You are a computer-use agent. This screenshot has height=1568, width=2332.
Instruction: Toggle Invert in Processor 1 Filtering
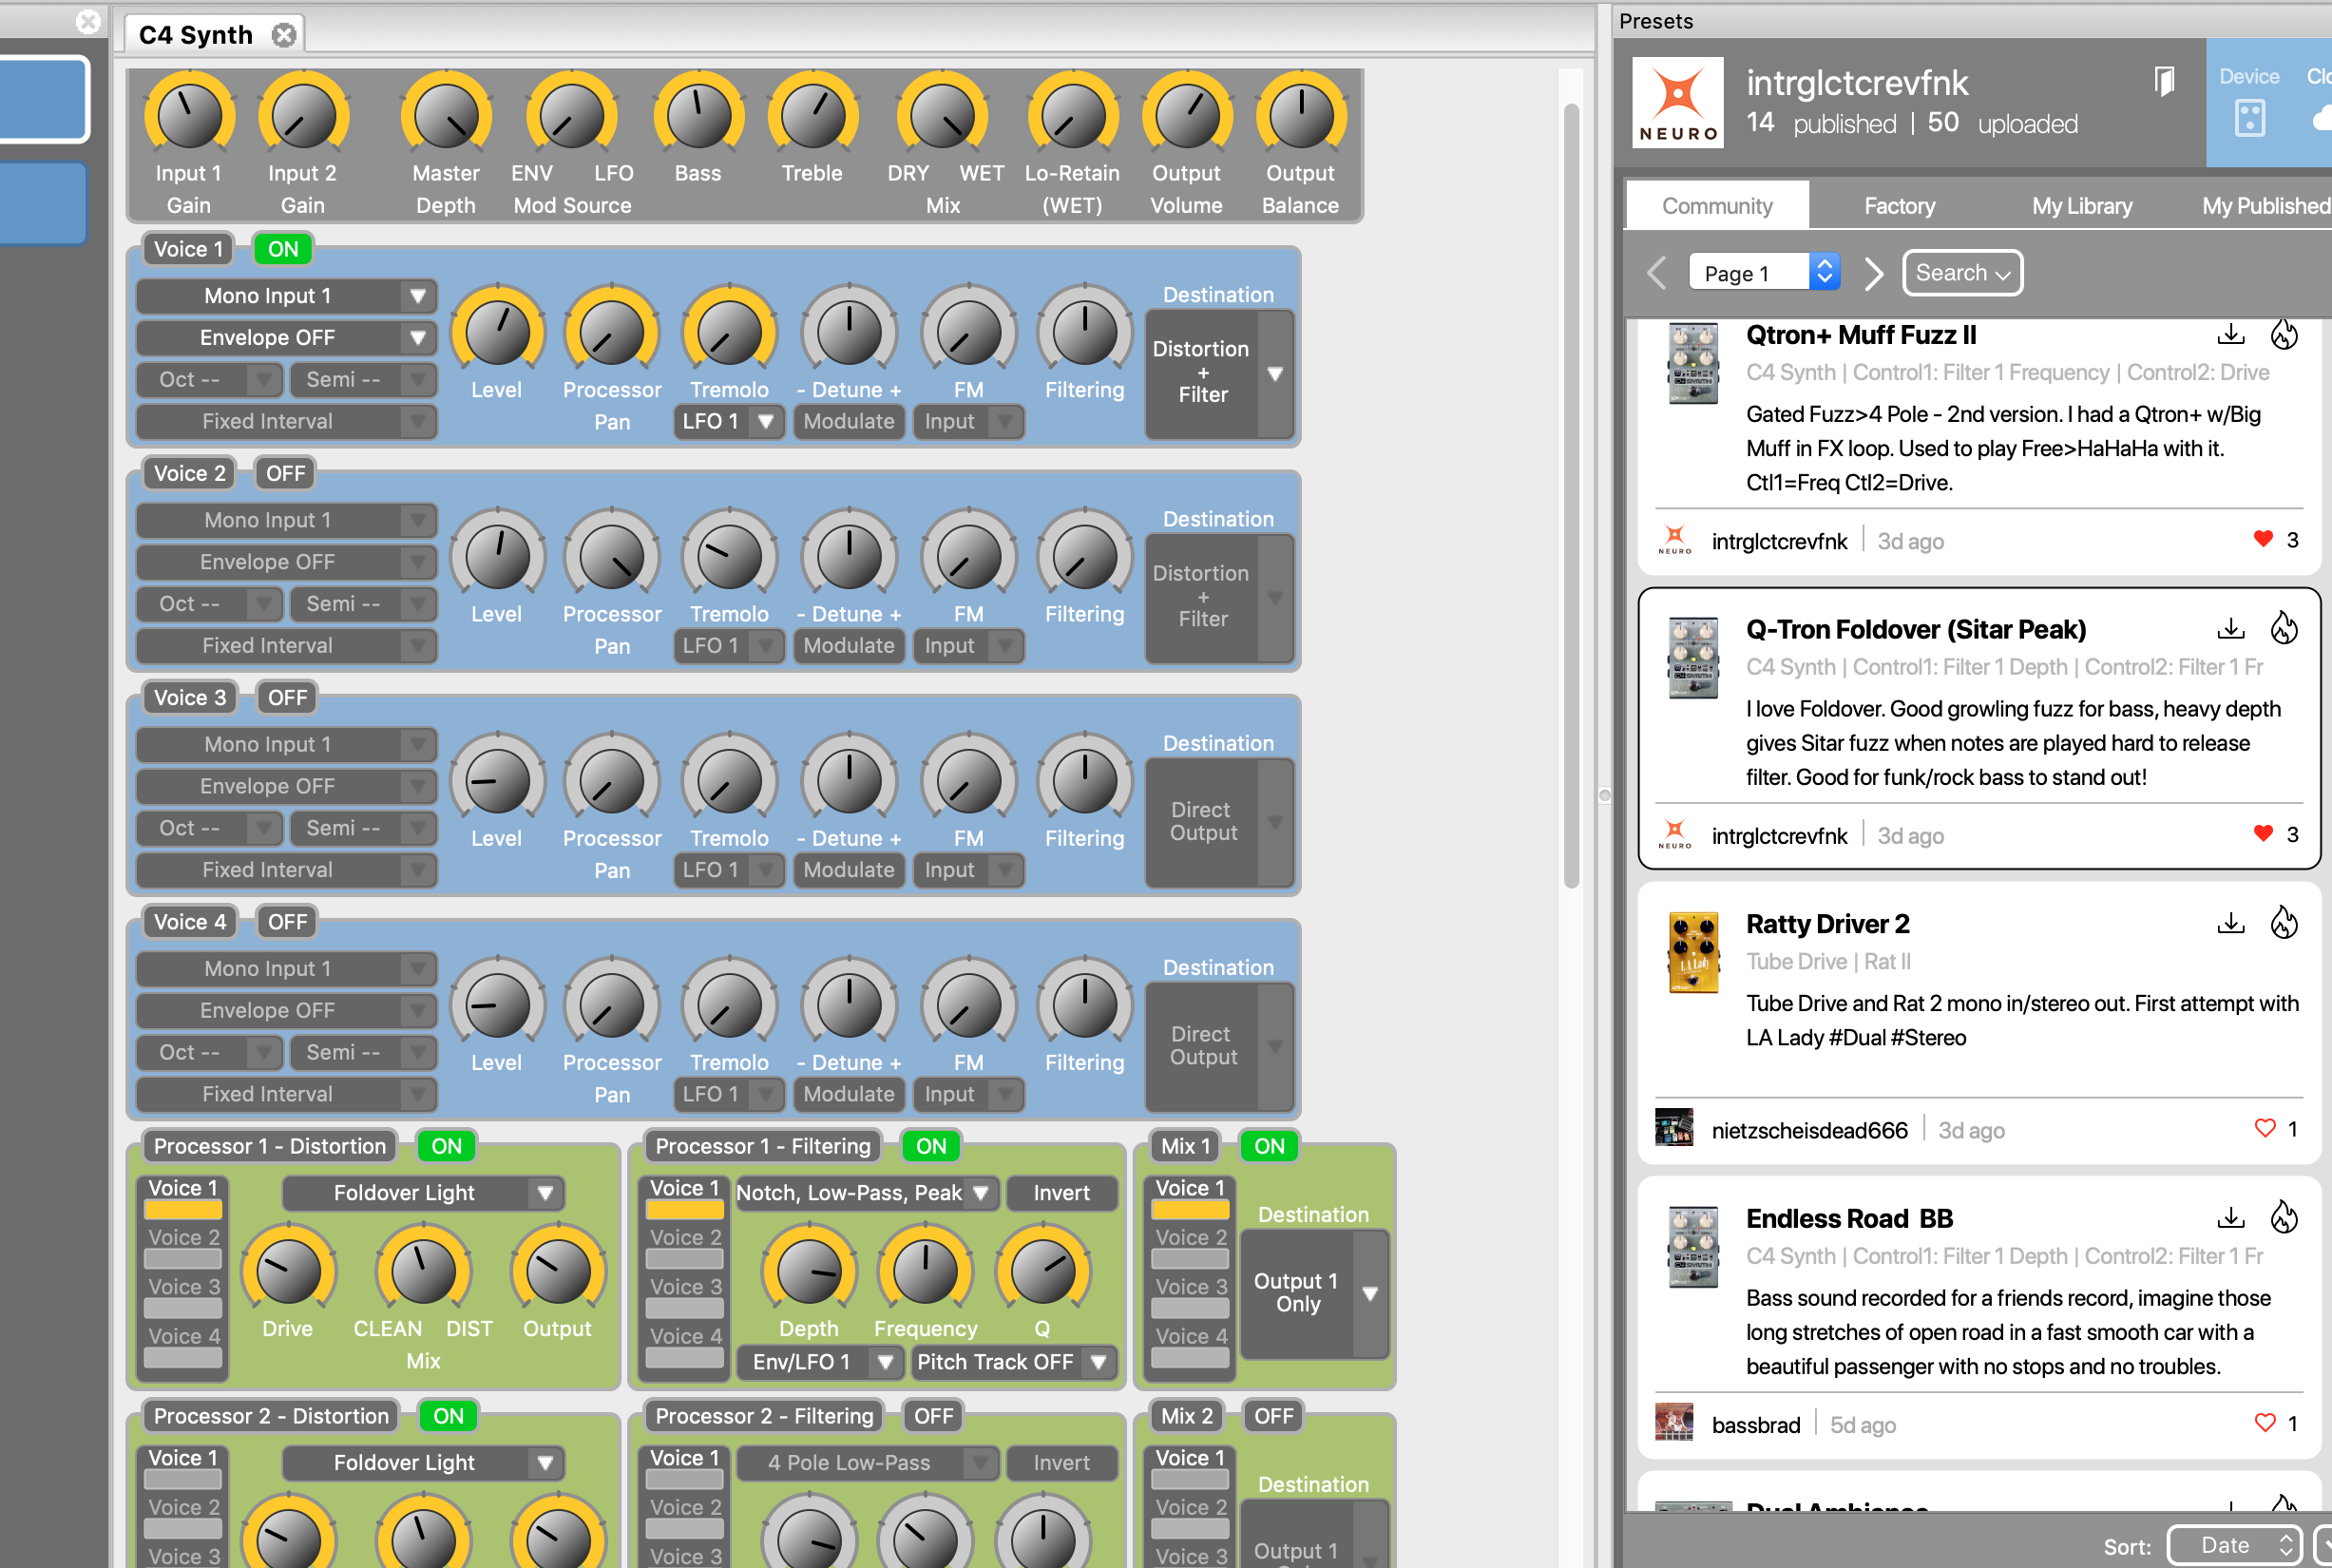tap(1061, 1193)
